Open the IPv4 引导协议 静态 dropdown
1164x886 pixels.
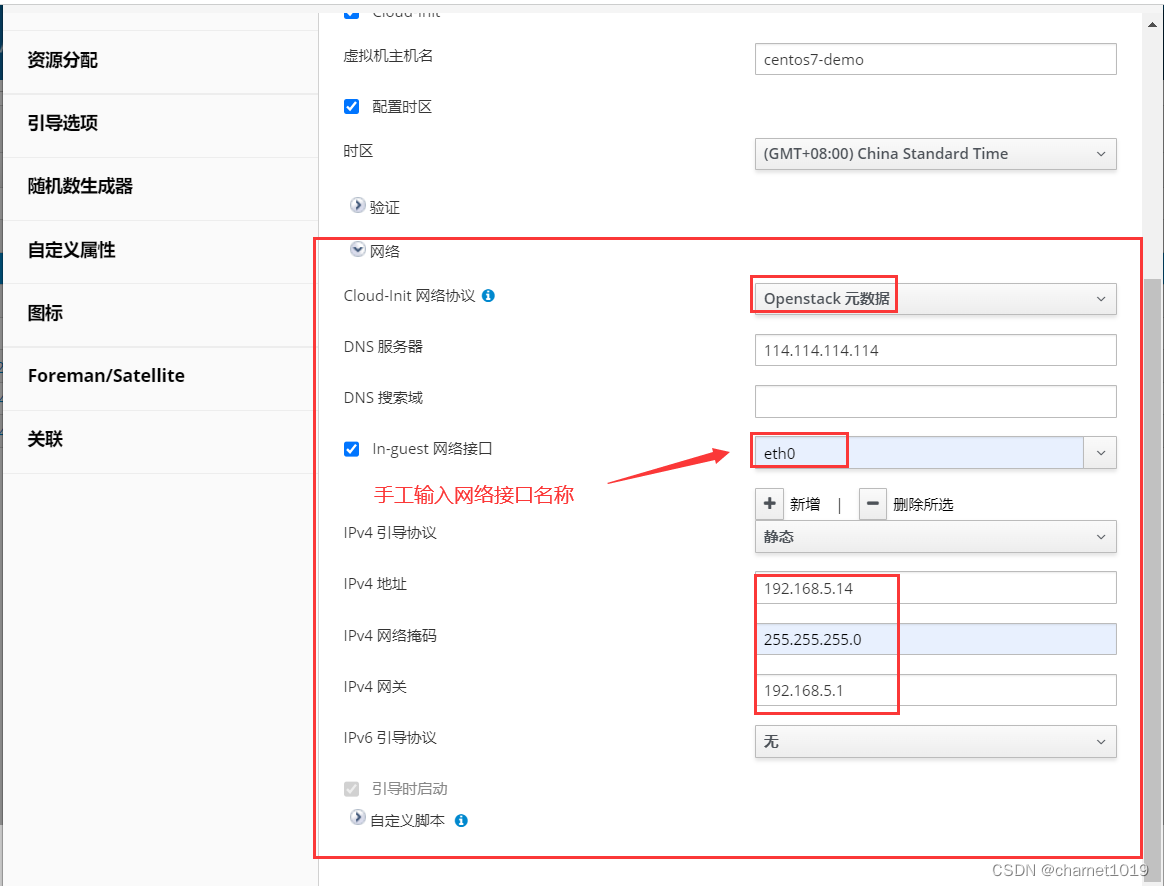coord(935,536)
